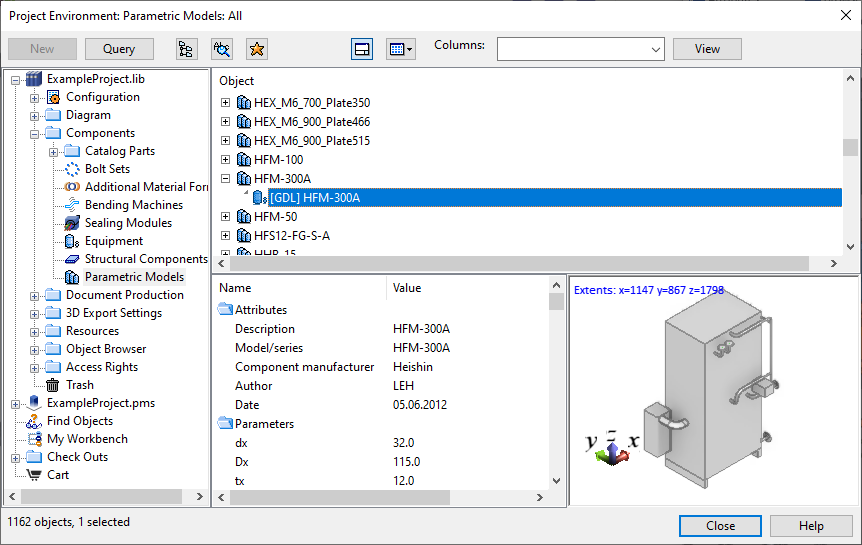Image resolution: width=862 pixels, height=545 pixels.
Task: Expand the HFM-100 object node
Action: [225, 160]
